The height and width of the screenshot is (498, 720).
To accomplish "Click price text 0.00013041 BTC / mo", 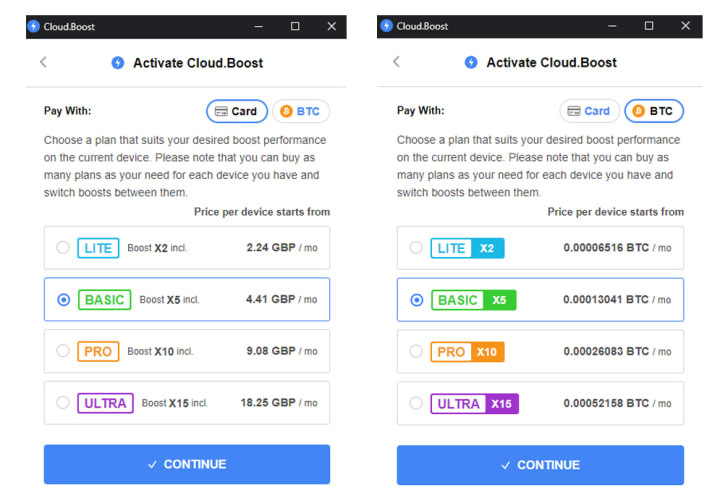I will (x=617, y=300).
